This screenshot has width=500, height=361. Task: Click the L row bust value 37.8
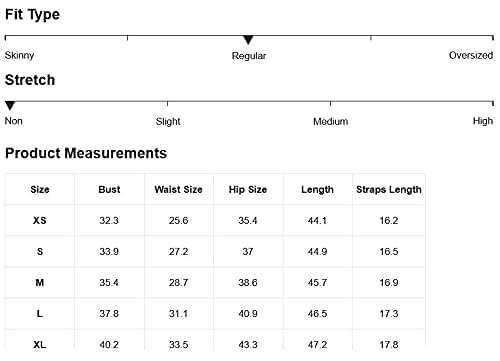point(109,314)
